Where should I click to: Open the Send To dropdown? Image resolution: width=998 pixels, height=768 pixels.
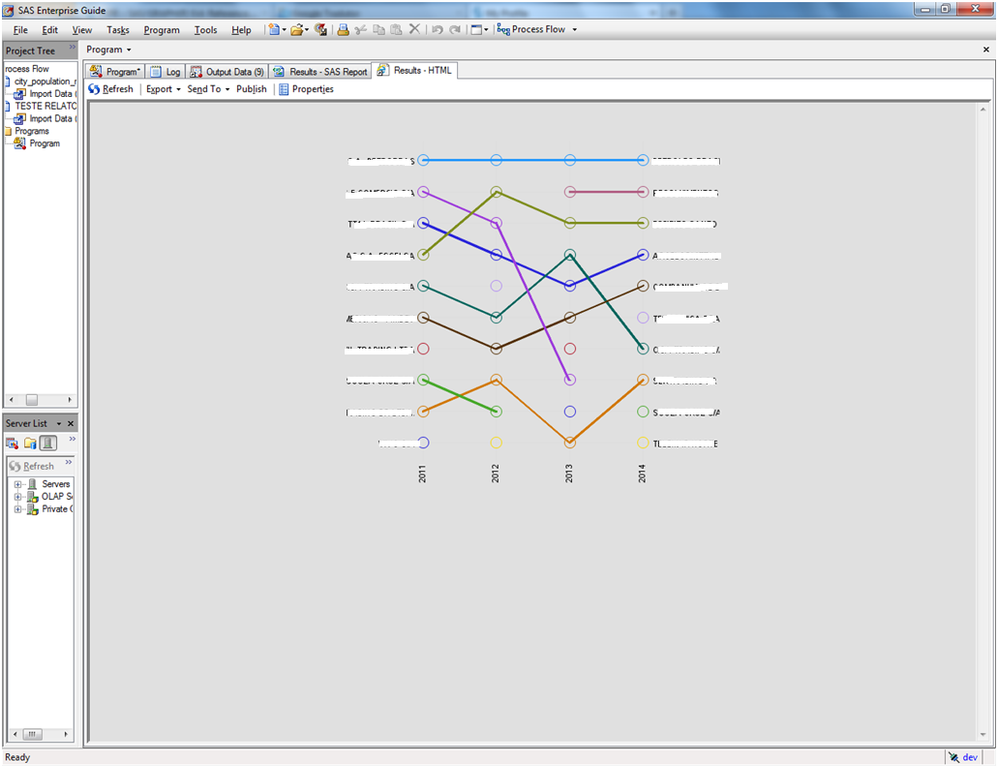point(208,89)
